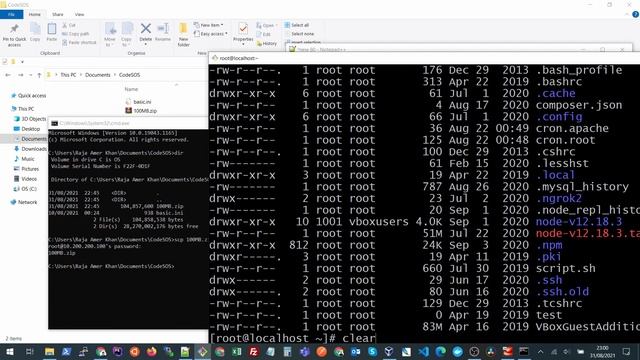Select Desktop in navigation pane
This screenshot has width=640, height=360.
coord(27,129)
